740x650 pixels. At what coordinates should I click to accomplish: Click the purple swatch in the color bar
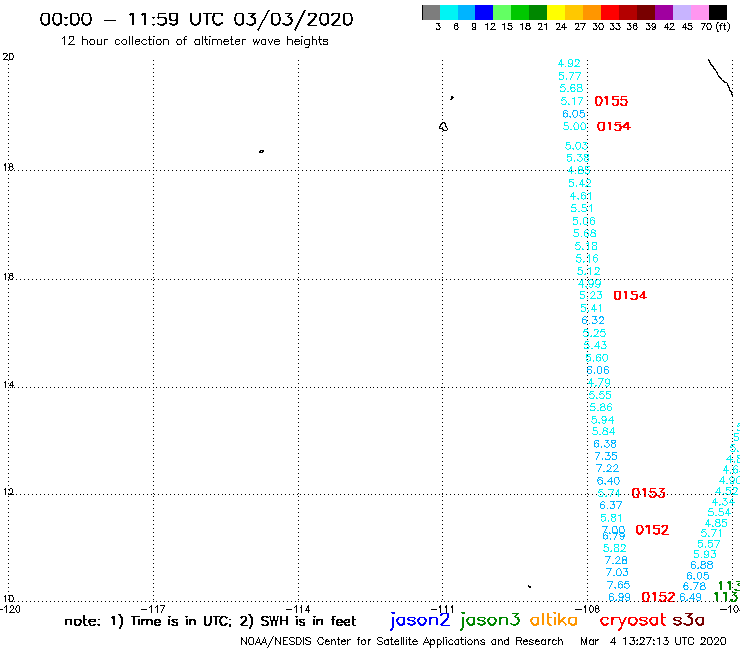(x=664, y=12)
